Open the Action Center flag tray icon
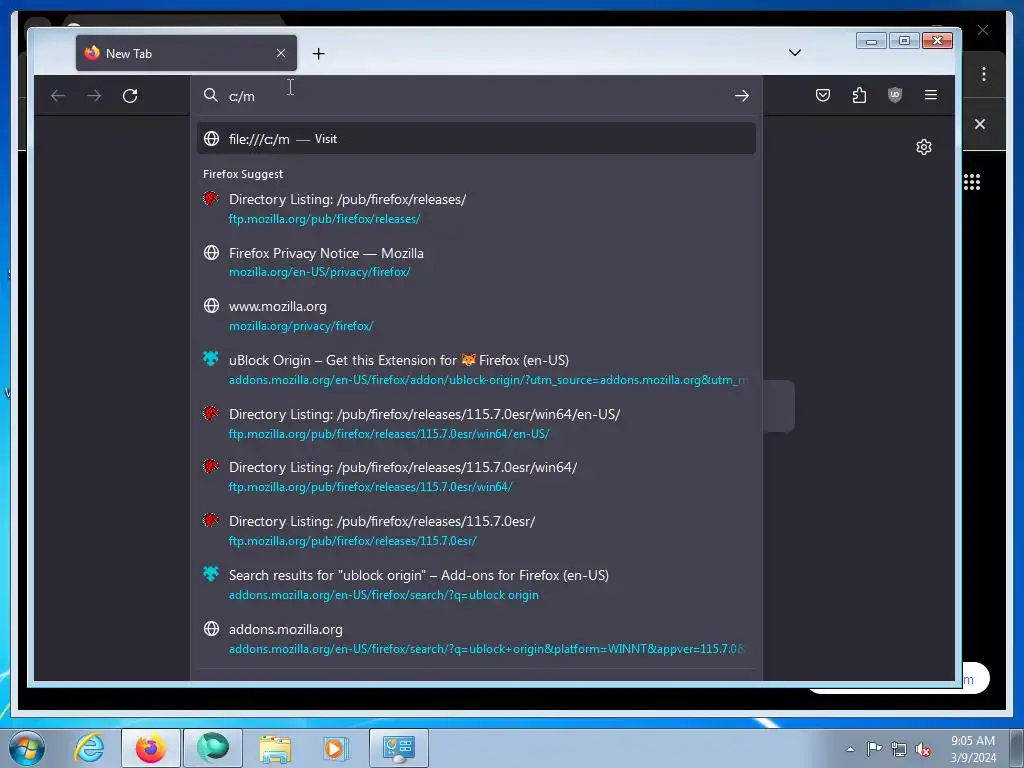This screenshot has height=768, width=1024. (874, 749)
